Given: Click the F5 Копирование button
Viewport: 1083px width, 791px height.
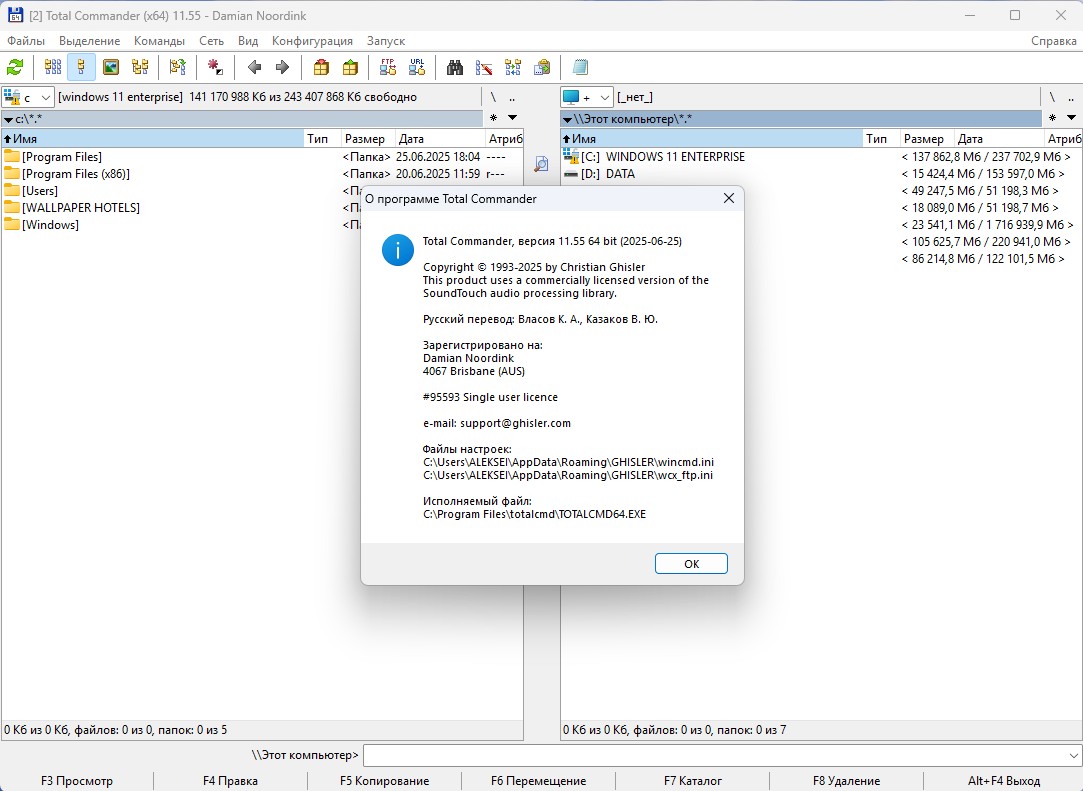Looking at the screenshot, I should [384, 781].
